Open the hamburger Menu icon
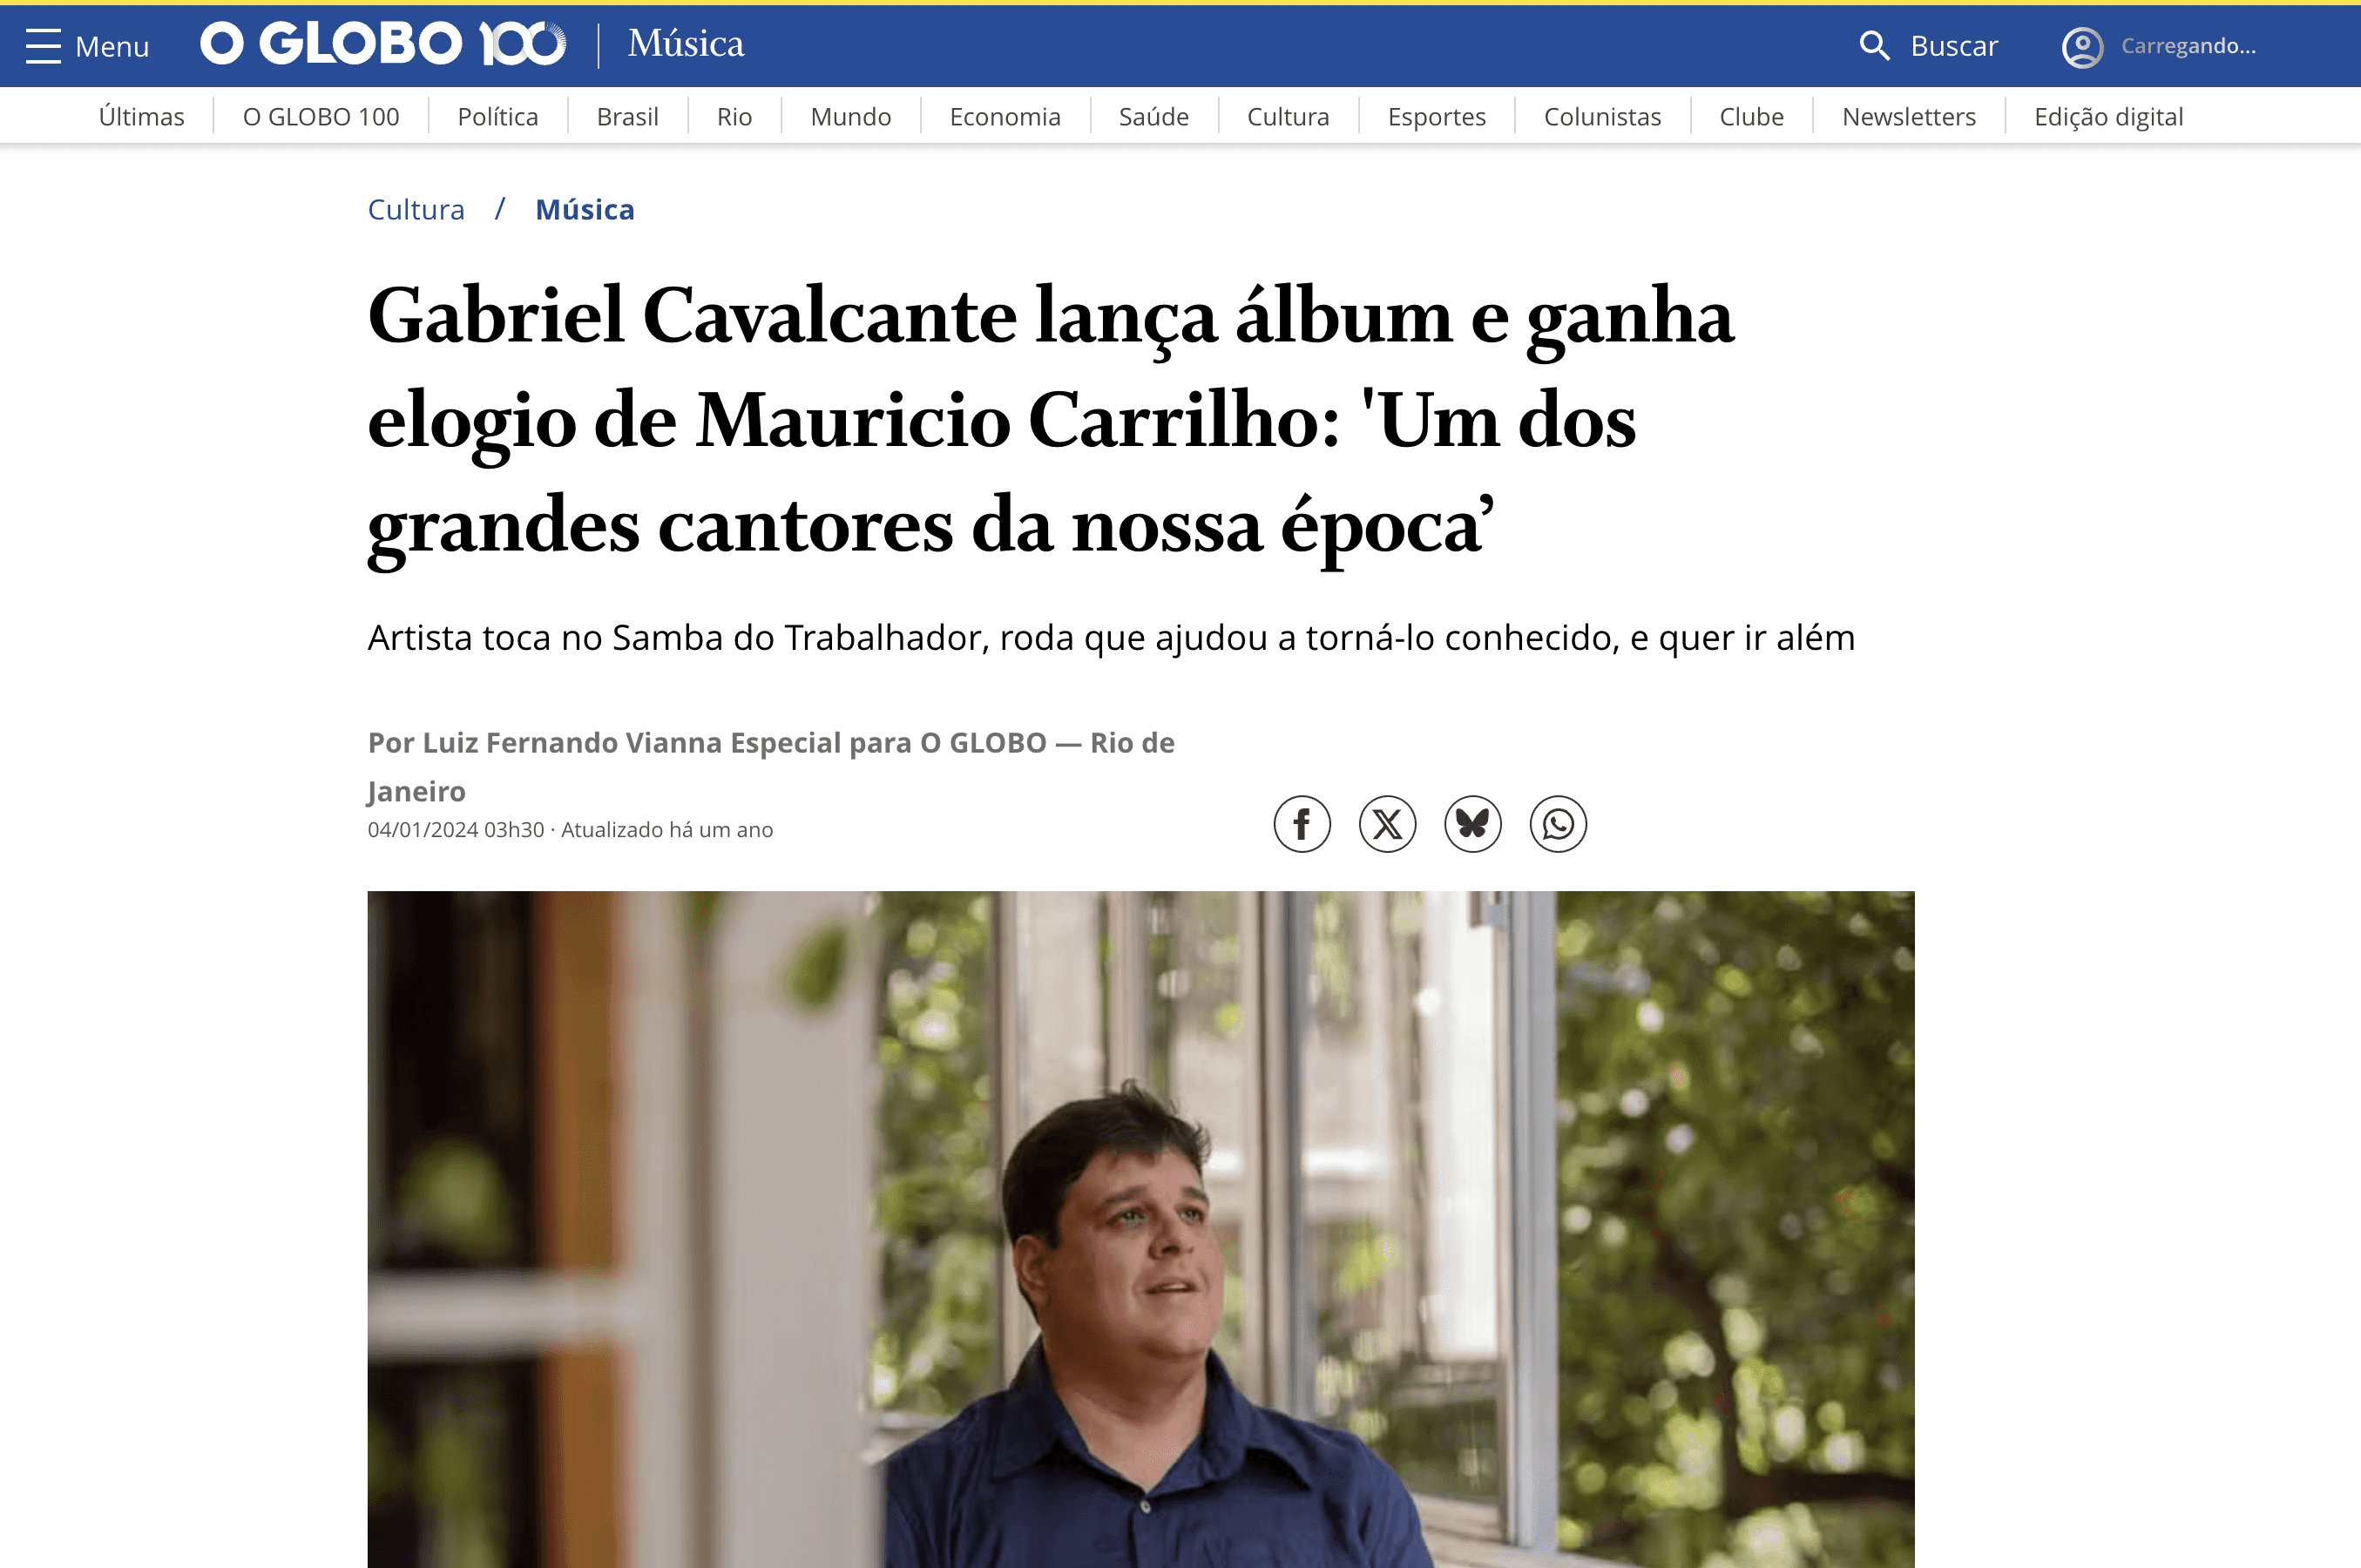This screenshot has width=2361, height=1568. click(43, 46)
